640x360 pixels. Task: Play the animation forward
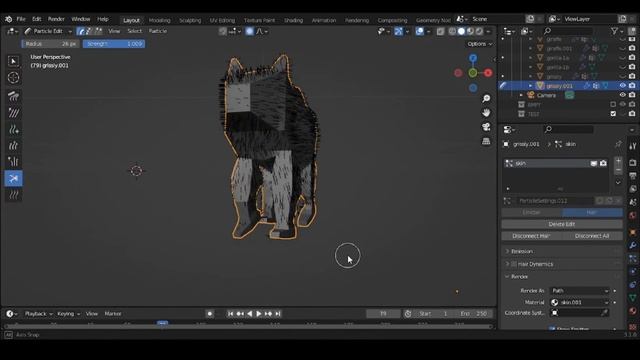259,314
